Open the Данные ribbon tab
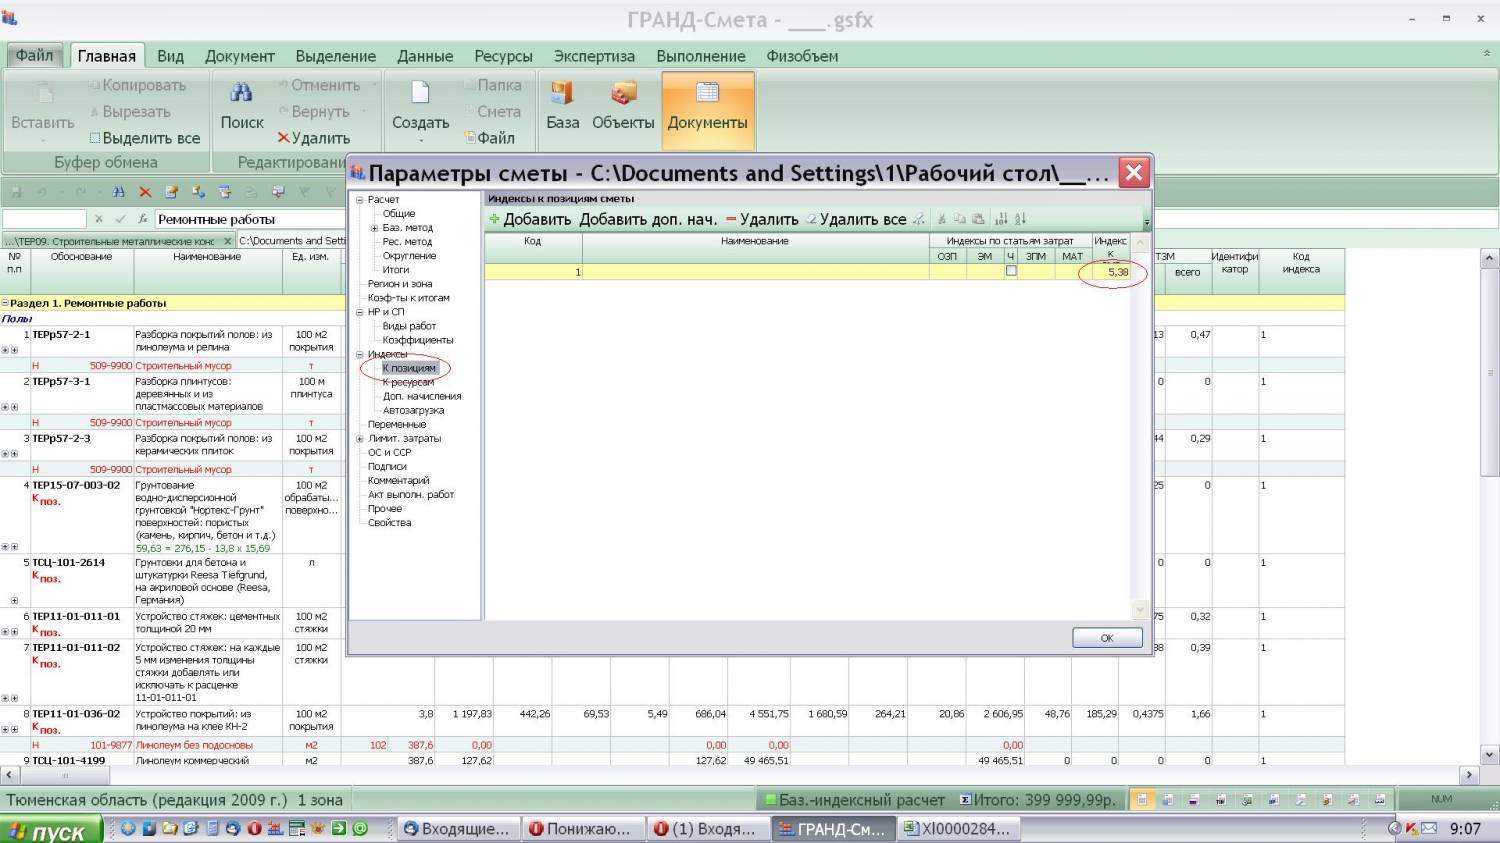The image size is (1500, 843). pyautogui.click(x=425, y=56)
